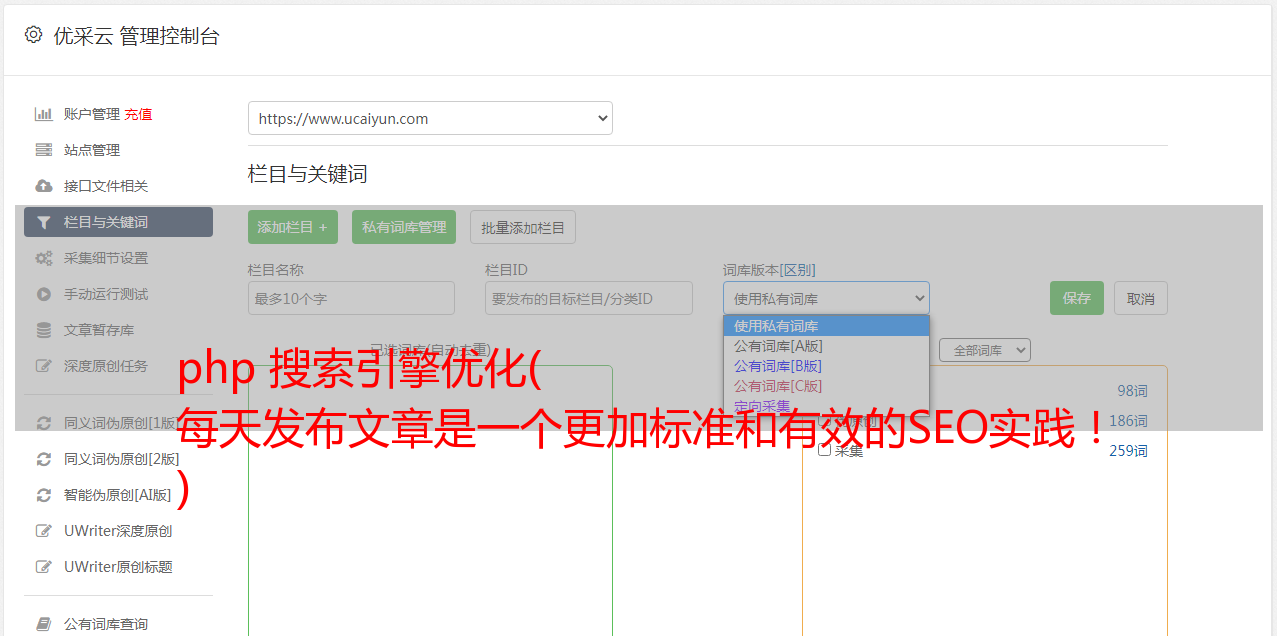
Task: Click the 栏目名称 input field
Action: [351, 298]
